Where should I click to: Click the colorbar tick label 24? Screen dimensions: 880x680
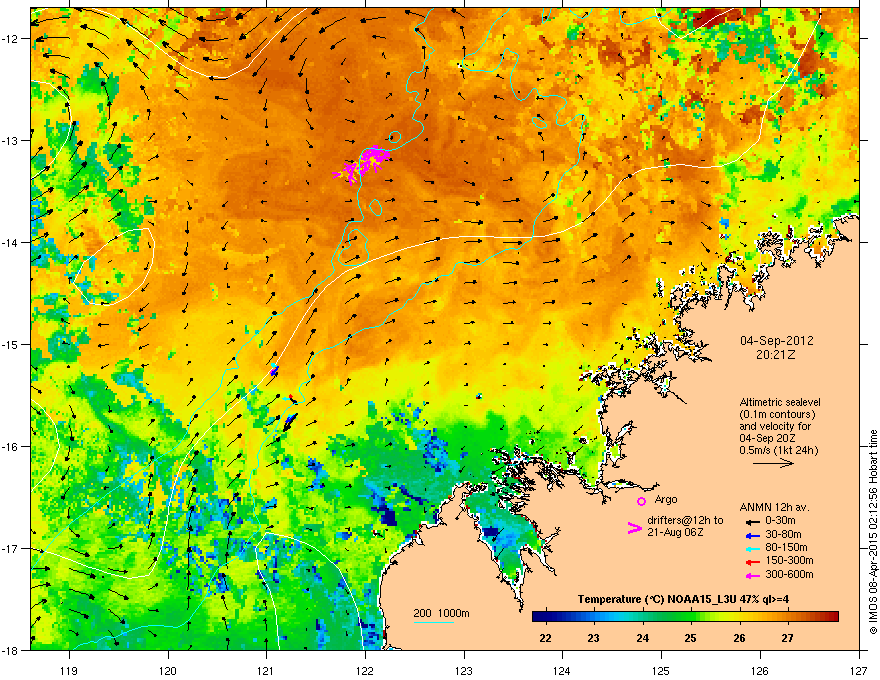coord(642,638)
